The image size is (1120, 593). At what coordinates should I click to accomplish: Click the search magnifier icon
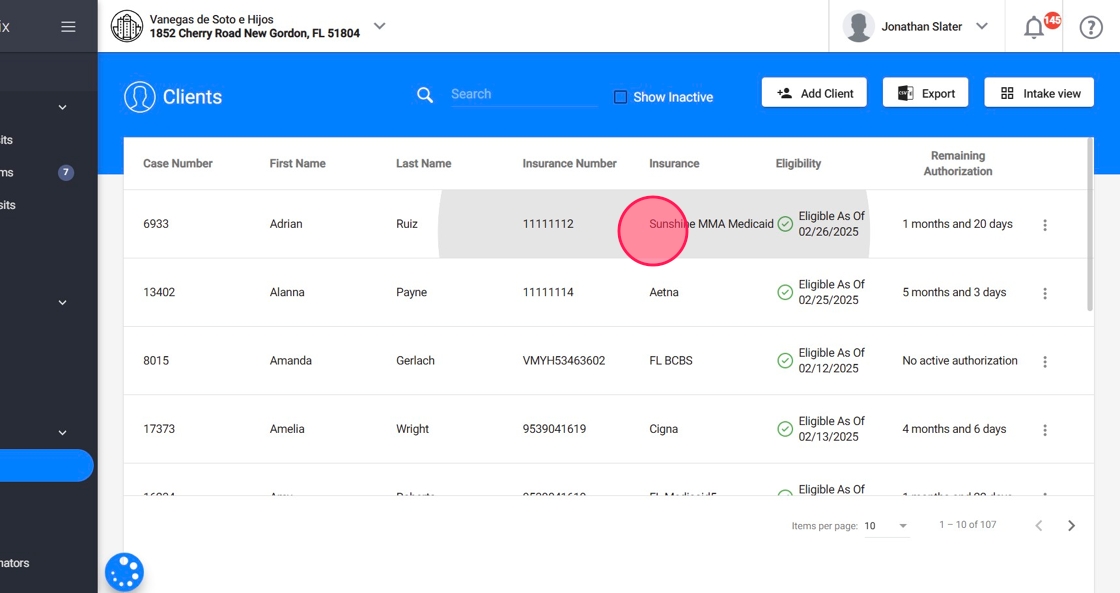[x=425, y=95]
